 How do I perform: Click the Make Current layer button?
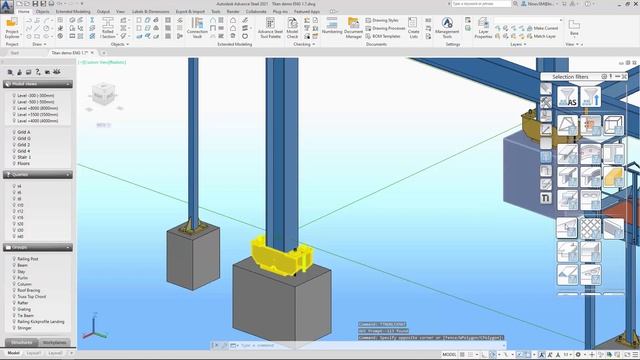[542, 28]
